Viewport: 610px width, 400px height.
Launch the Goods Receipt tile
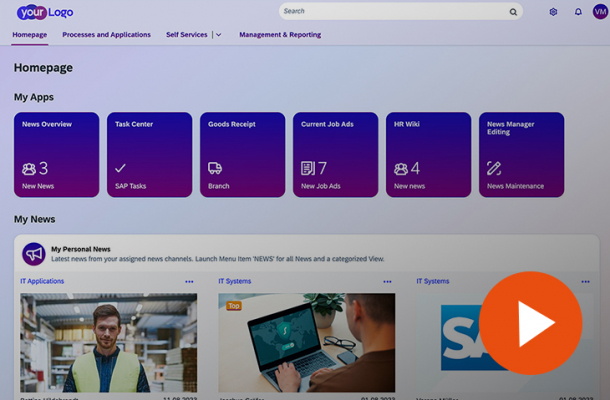tap(242, 154)
